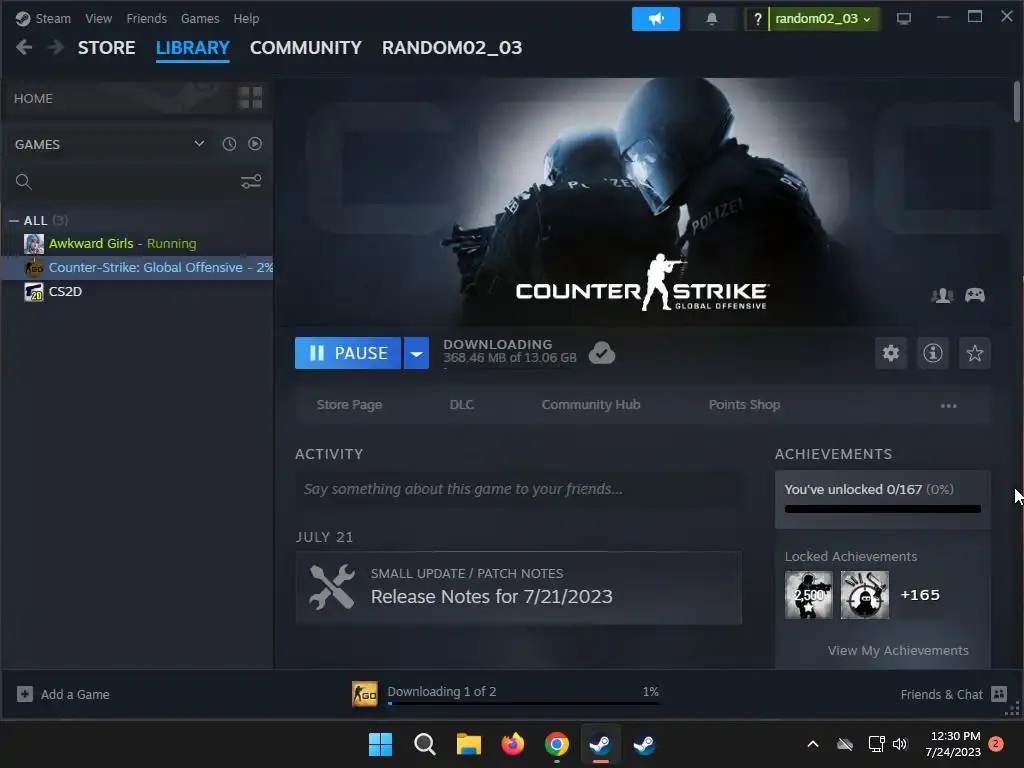This screenshot has width=1024, height=768.
Task: Open the Steam menu
Action: [x=53, y=18]
